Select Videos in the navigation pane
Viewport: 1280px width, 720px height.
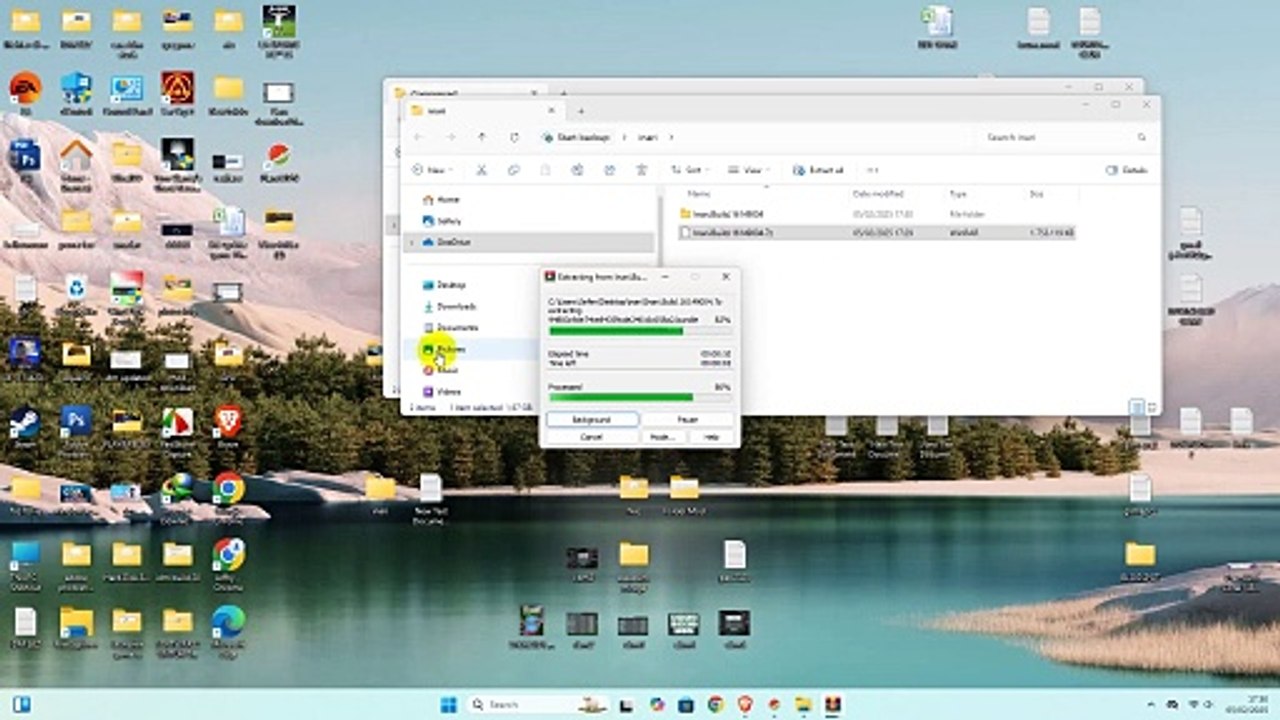pos(440,392)
